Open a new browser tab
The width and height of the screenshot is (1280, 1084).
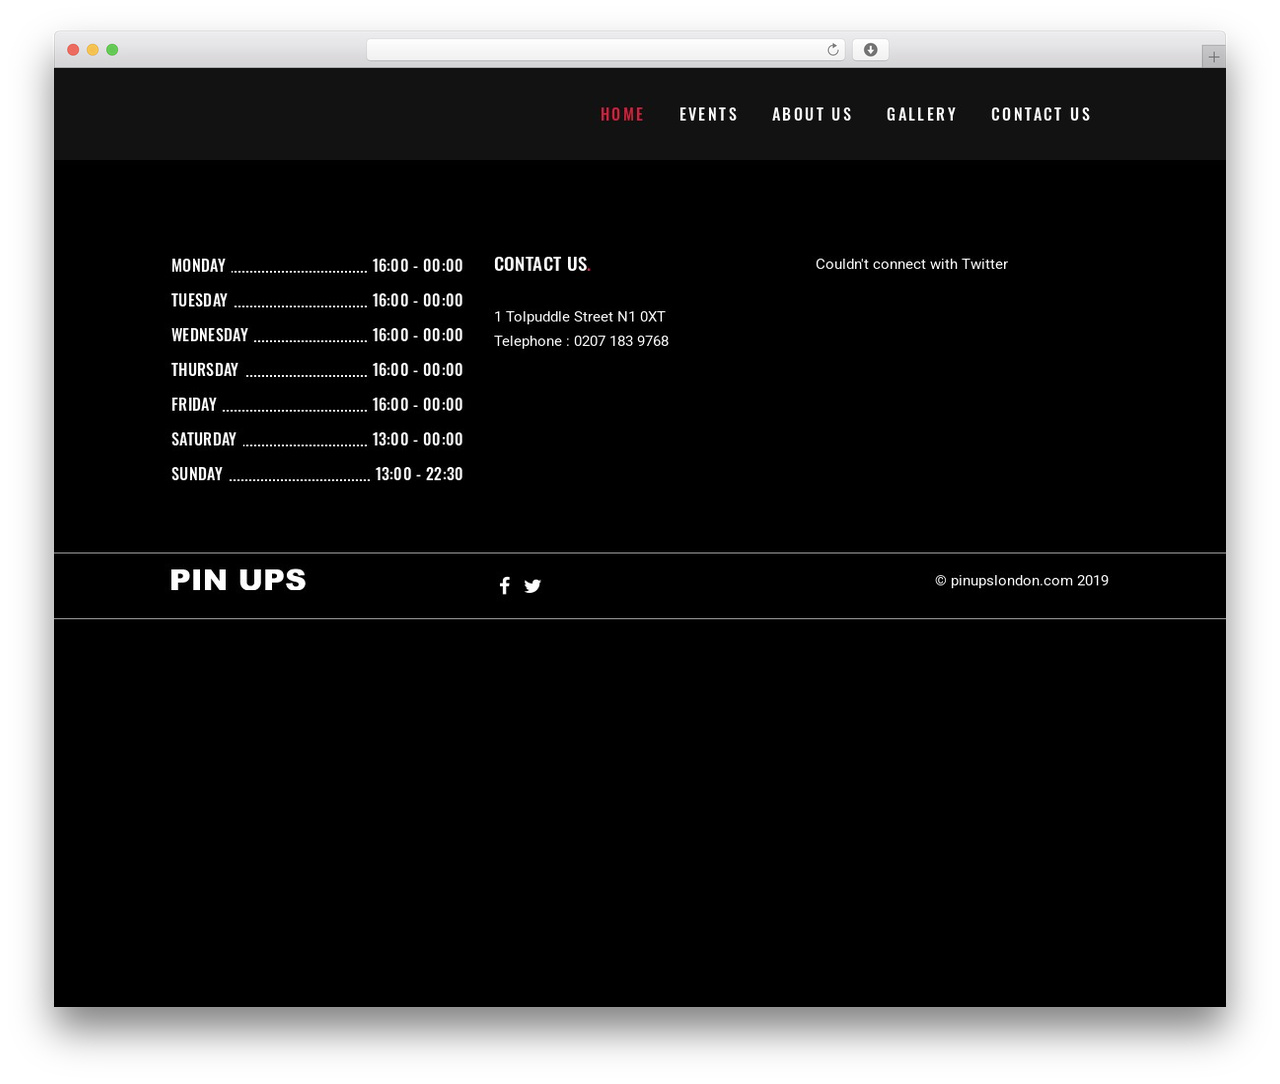[x=1213, y=57]
